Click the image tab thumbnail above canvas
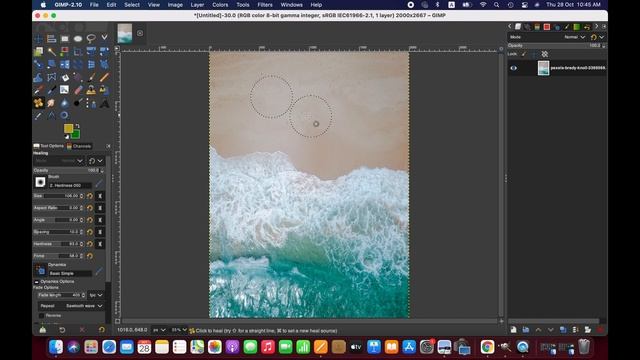Image resolution: width=640 pixels, height=360 pixels. coord(124,33)
